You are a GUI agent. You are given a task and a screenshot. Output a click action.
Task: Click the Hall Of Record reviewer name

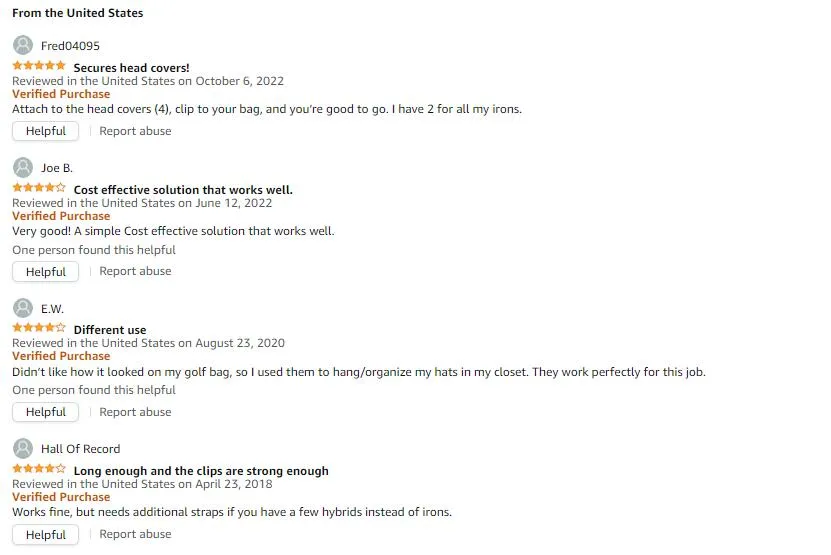81,449
